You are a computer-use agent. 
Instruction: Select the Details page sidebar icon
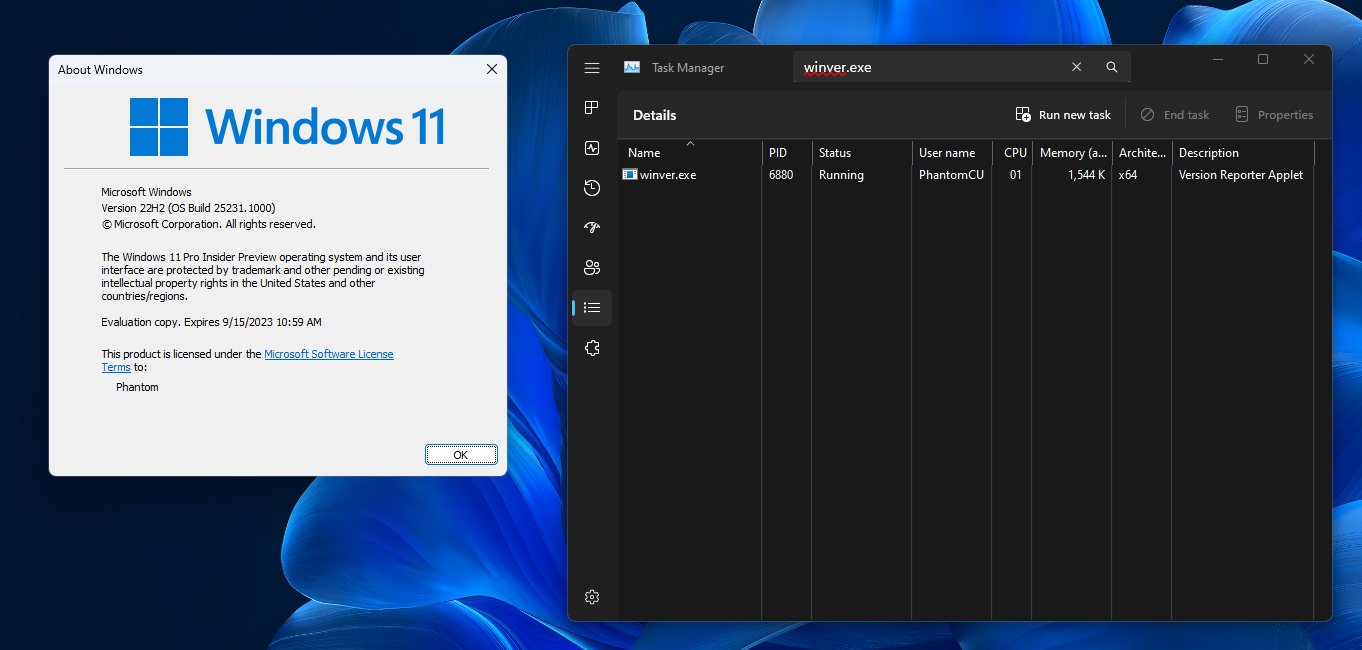[x=592, y=308]
